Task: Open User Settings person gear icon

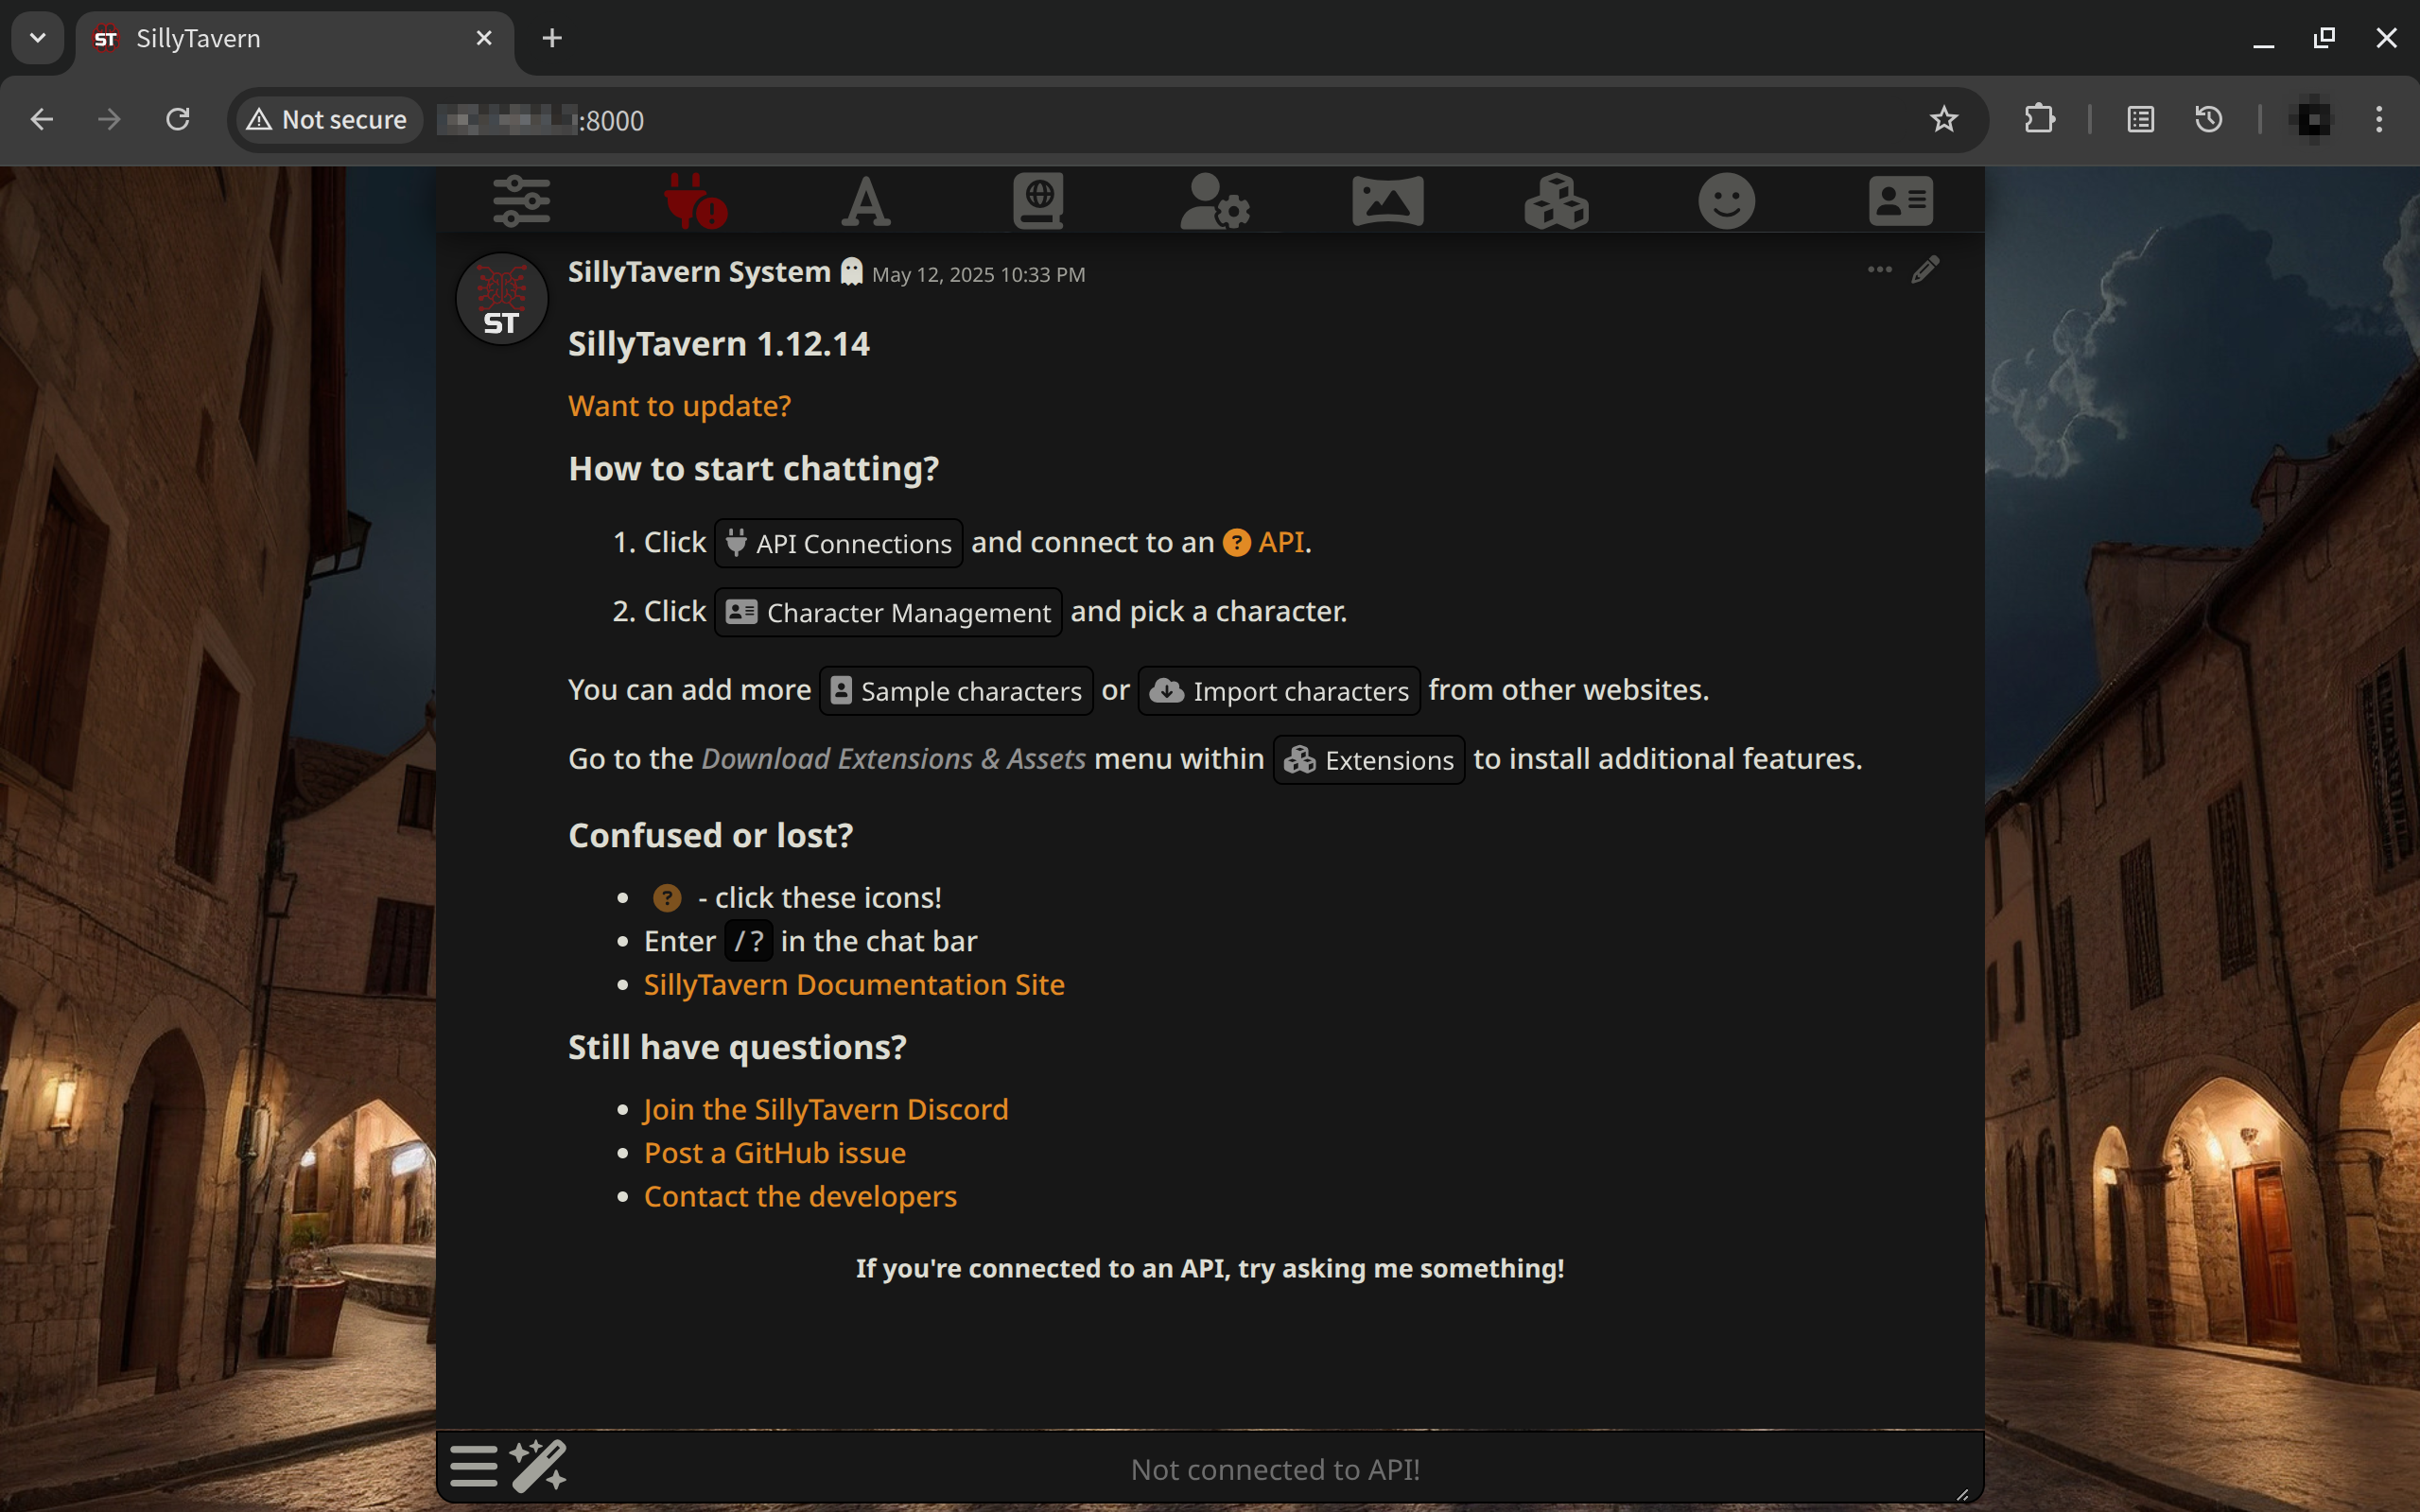Action: [1214, 201]
